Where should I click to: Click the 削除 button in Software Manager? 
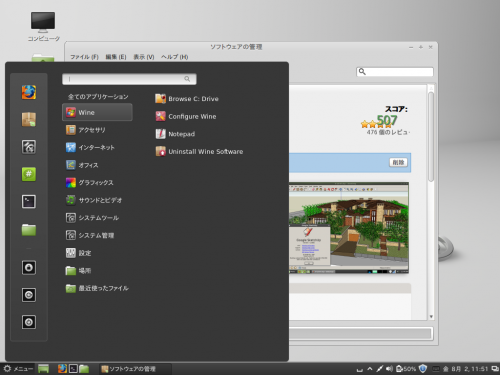tap(398, 162)
